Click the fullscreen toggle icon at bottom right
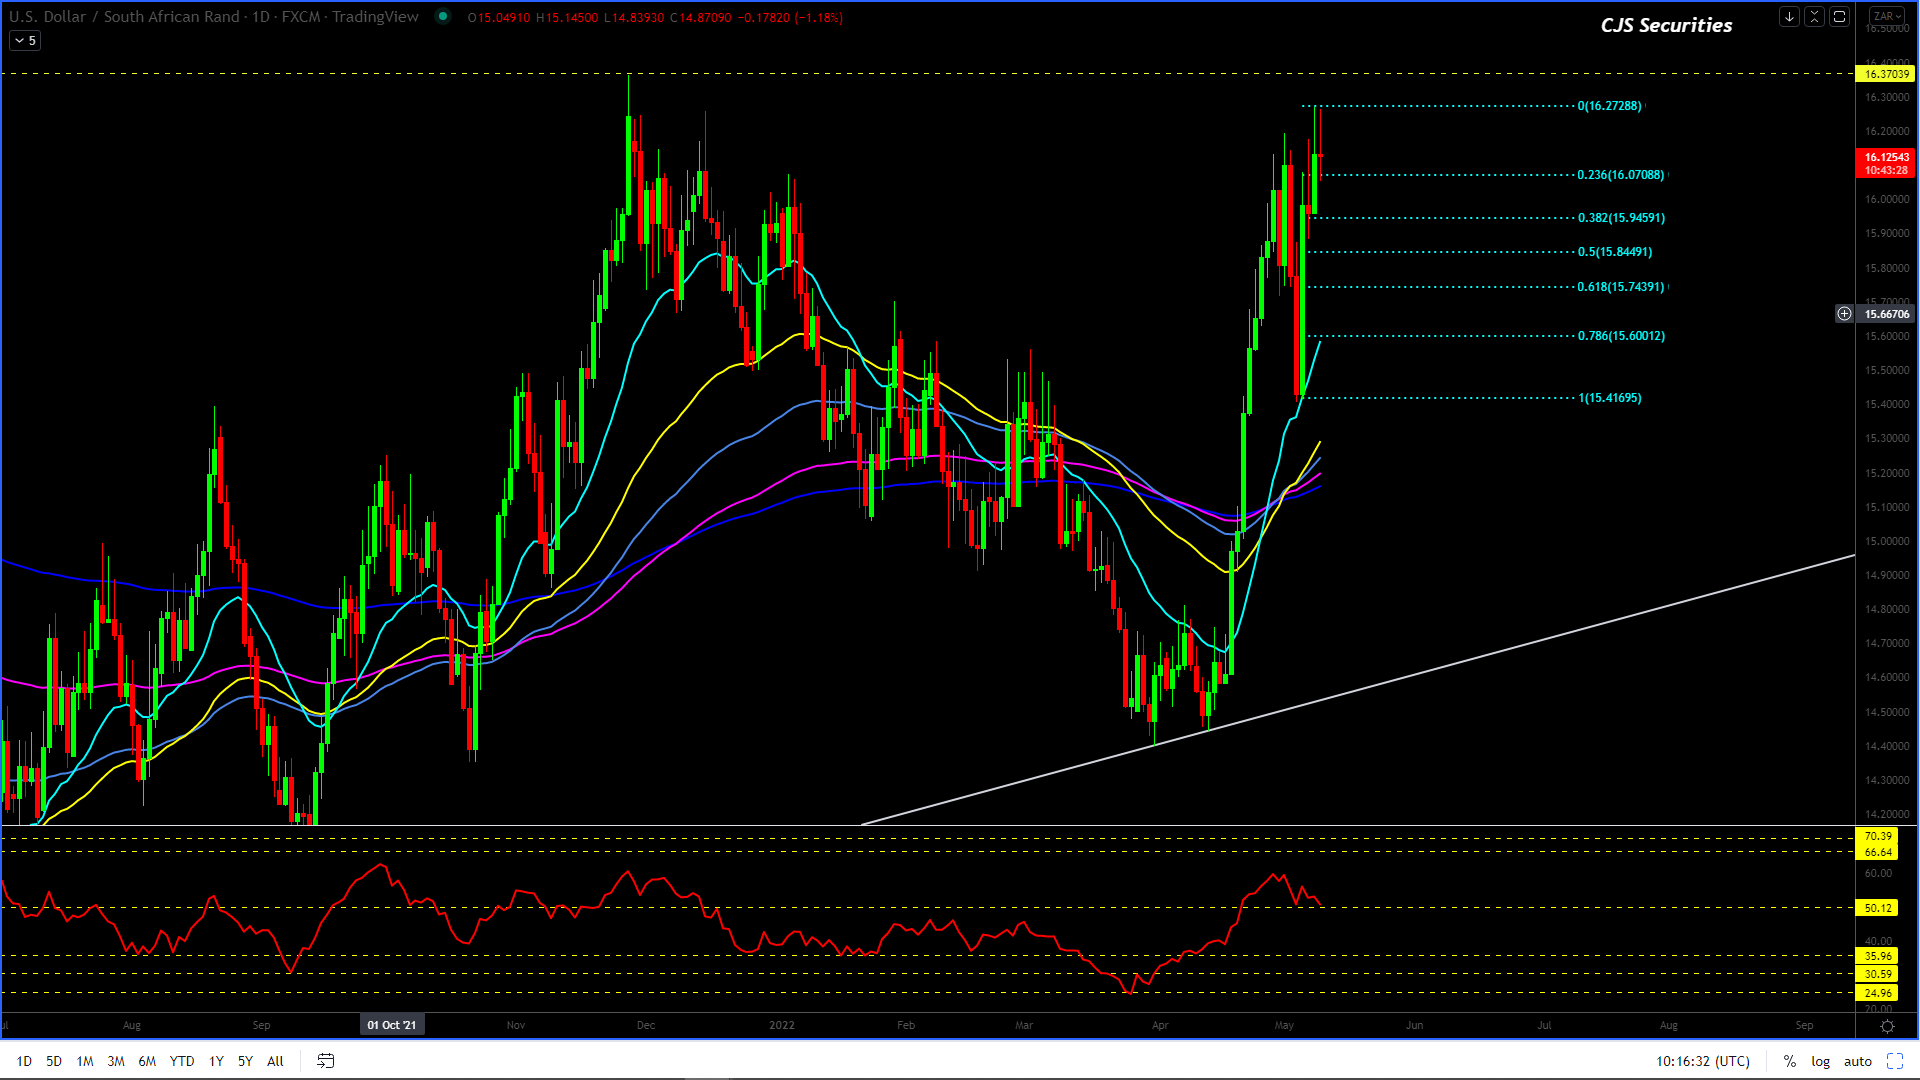1920x1080 pixels. pyautogui.click(x=1895, y=1061)
